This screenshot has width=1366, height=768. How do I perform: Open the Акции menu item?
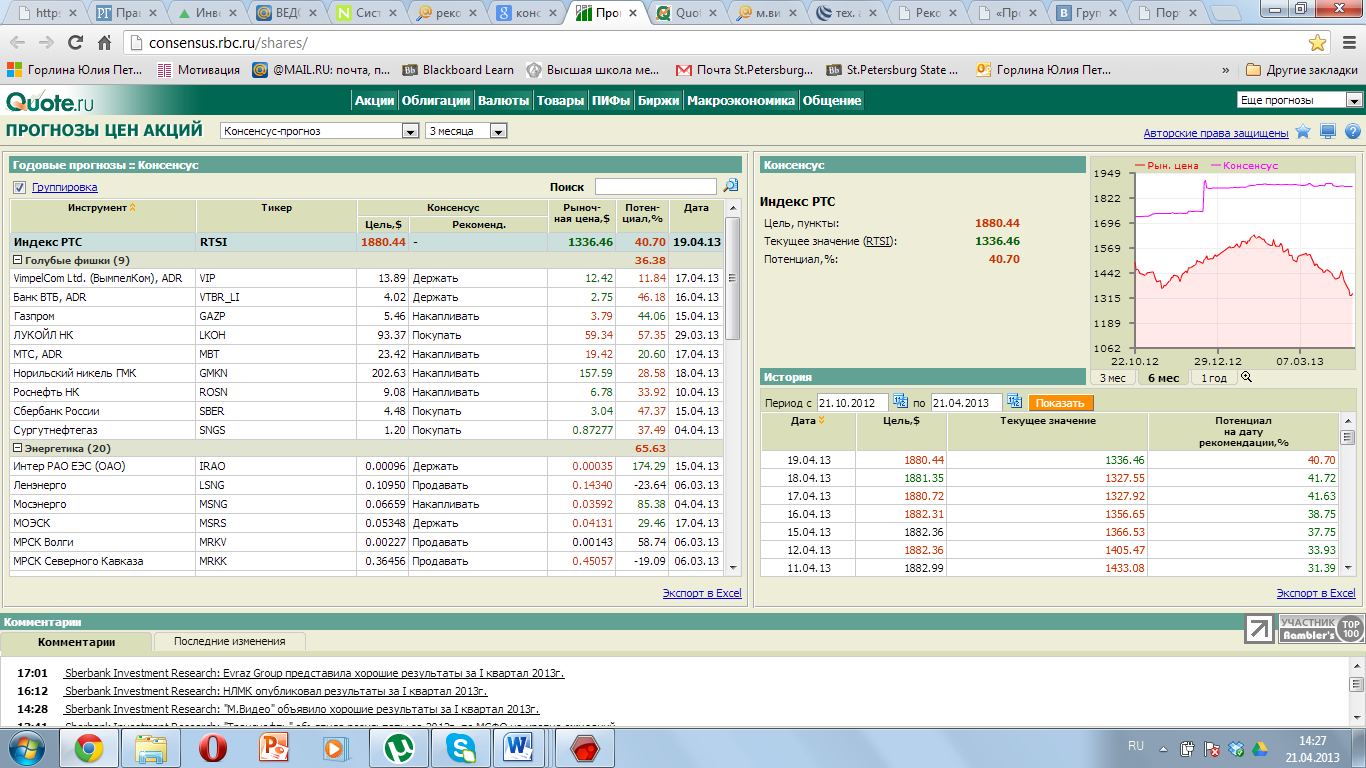[x=375, y=100]
